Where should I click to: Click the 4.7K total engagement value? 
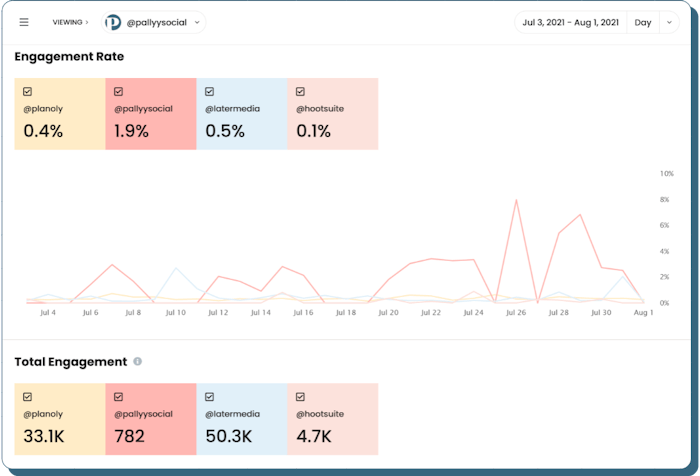[314, 436]
